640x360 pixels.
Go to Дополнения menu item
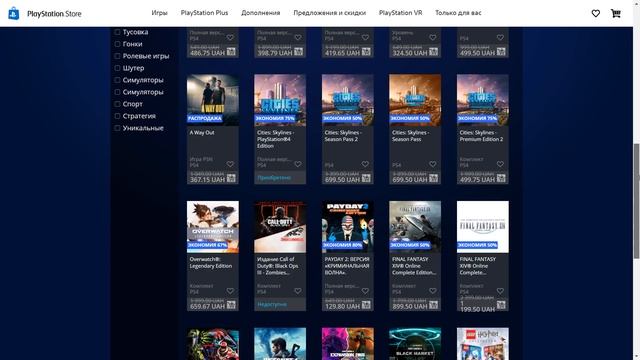260,13
